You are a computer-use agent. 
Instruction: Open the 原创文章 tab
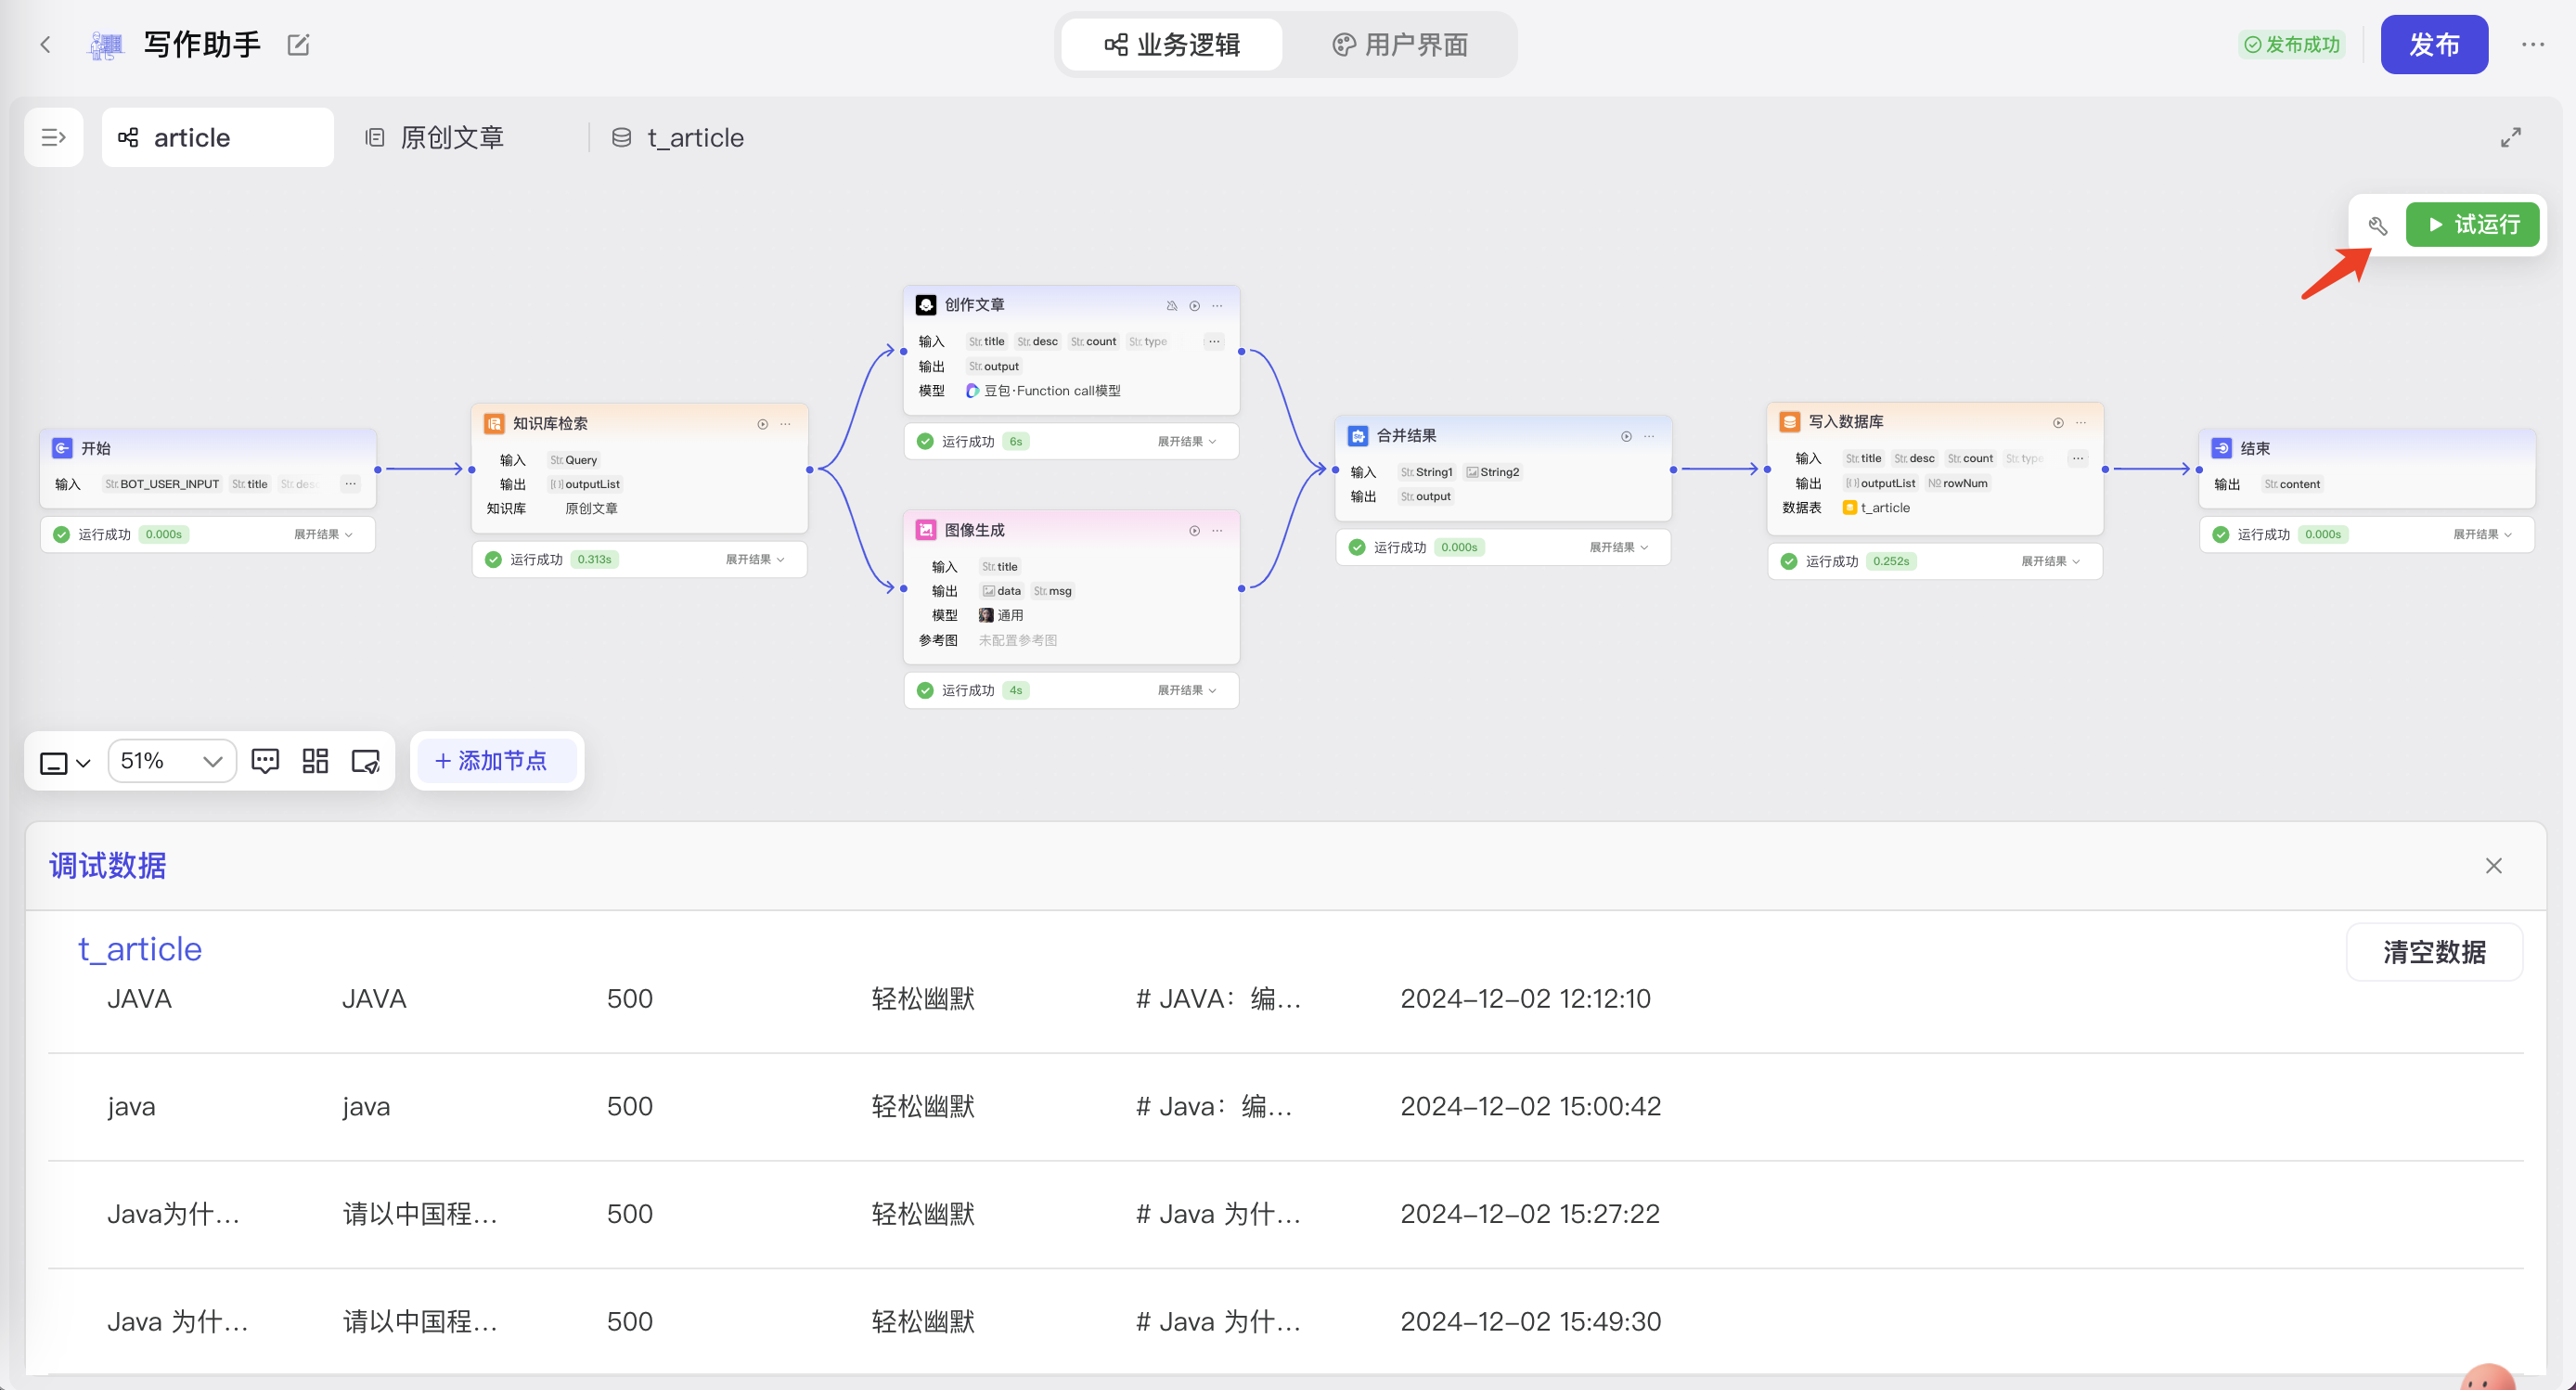435,138
